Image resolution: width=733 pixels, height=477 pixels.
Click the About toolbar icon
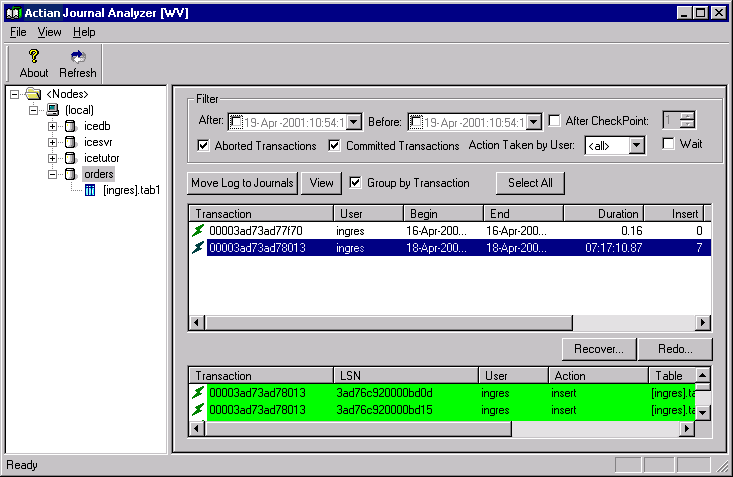pyautogui.click(x=33, y=57)
